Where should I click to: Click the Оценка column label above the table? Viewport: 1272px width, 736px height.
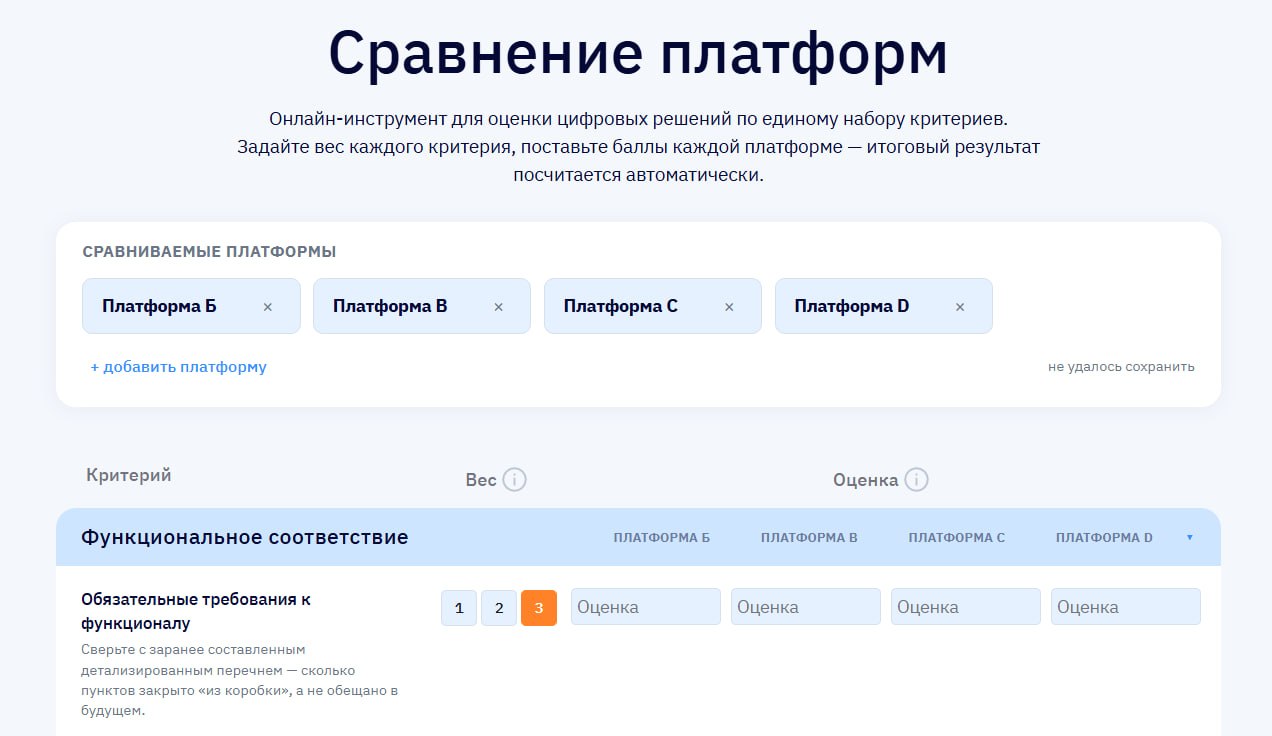(866, 480)
